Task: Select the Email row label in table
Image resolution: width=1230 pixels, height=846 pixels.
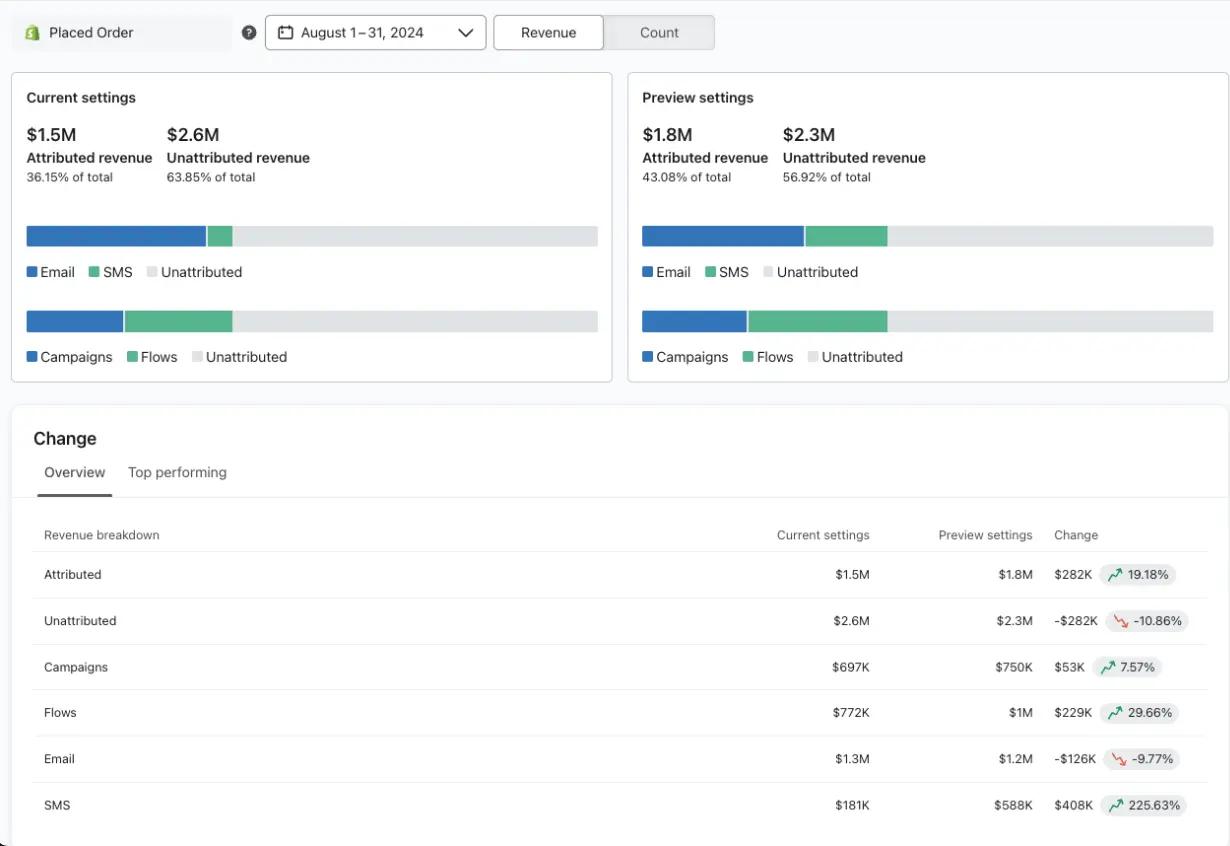Action: 59,759
